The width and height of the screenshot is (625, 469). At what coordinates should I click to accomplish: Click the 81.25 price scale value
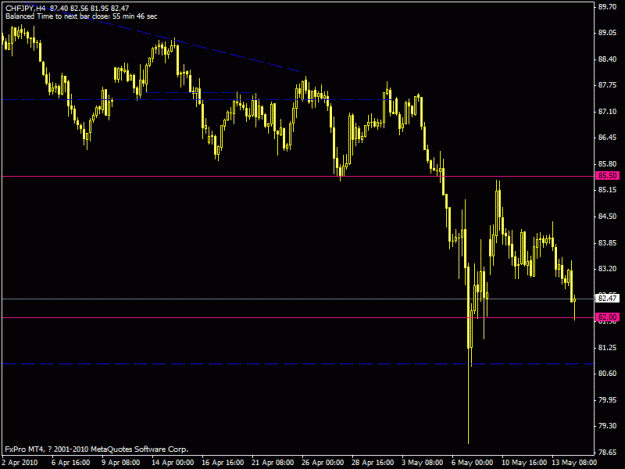pyautogui.click(x=607, y=347)
